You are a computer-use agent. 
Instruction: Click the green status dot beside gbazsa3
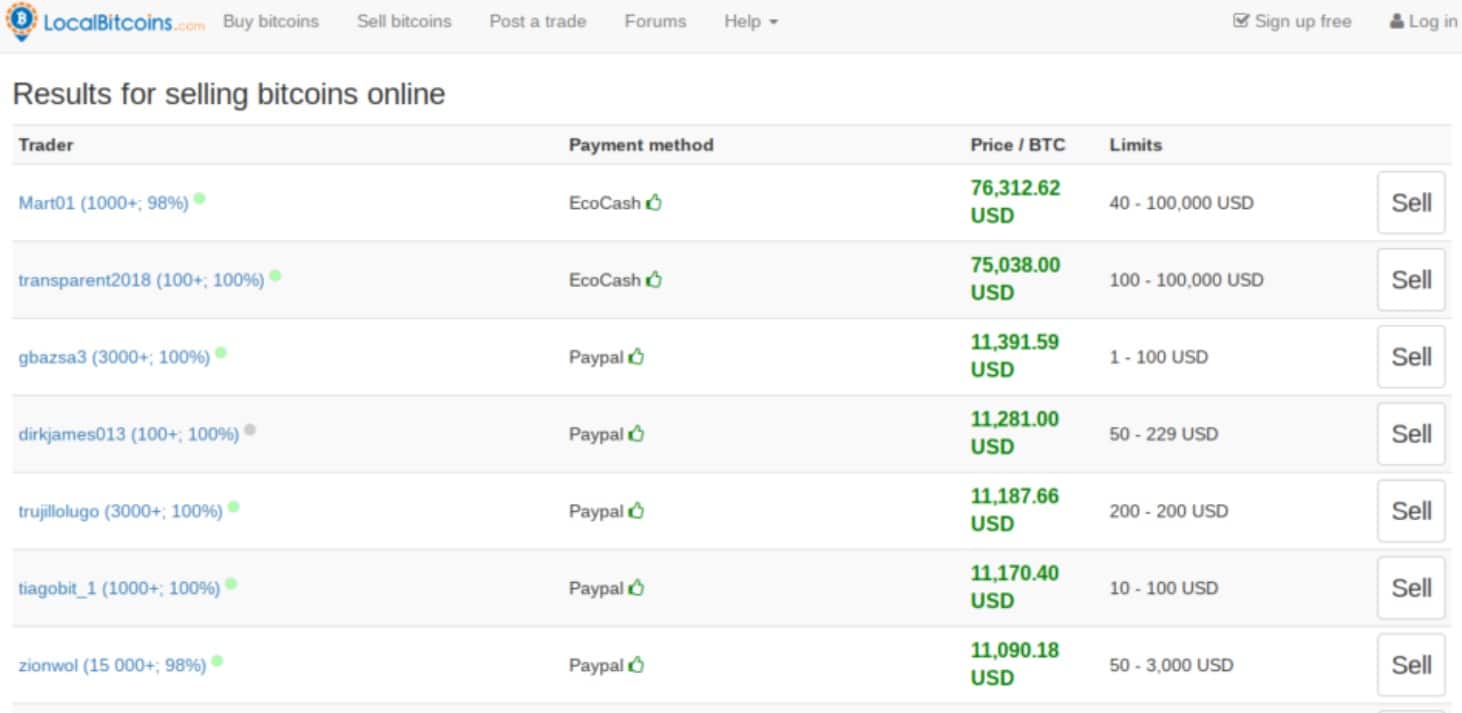221,352
